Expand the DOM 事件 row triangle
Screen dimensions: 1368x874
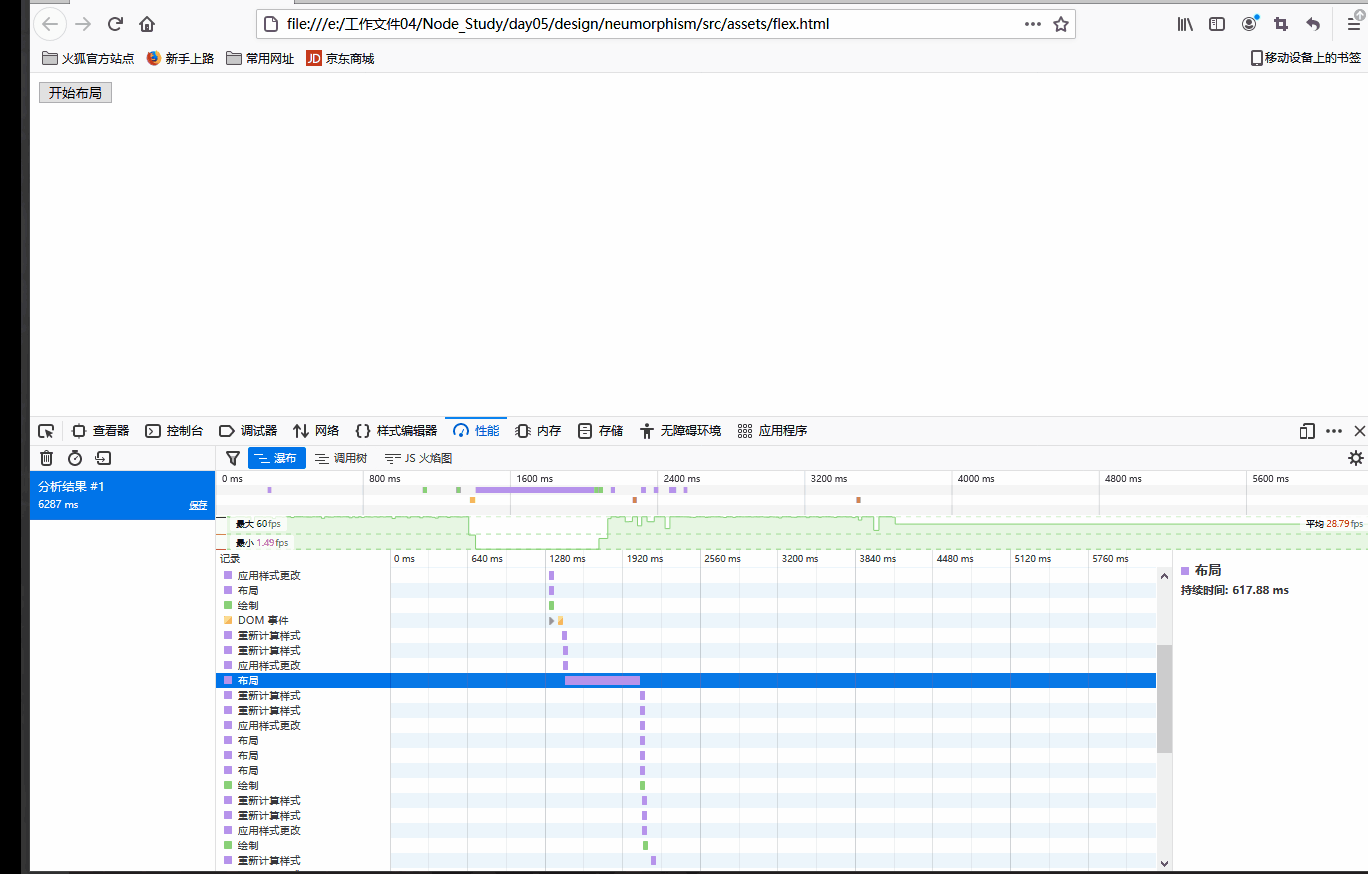point(552,621)
